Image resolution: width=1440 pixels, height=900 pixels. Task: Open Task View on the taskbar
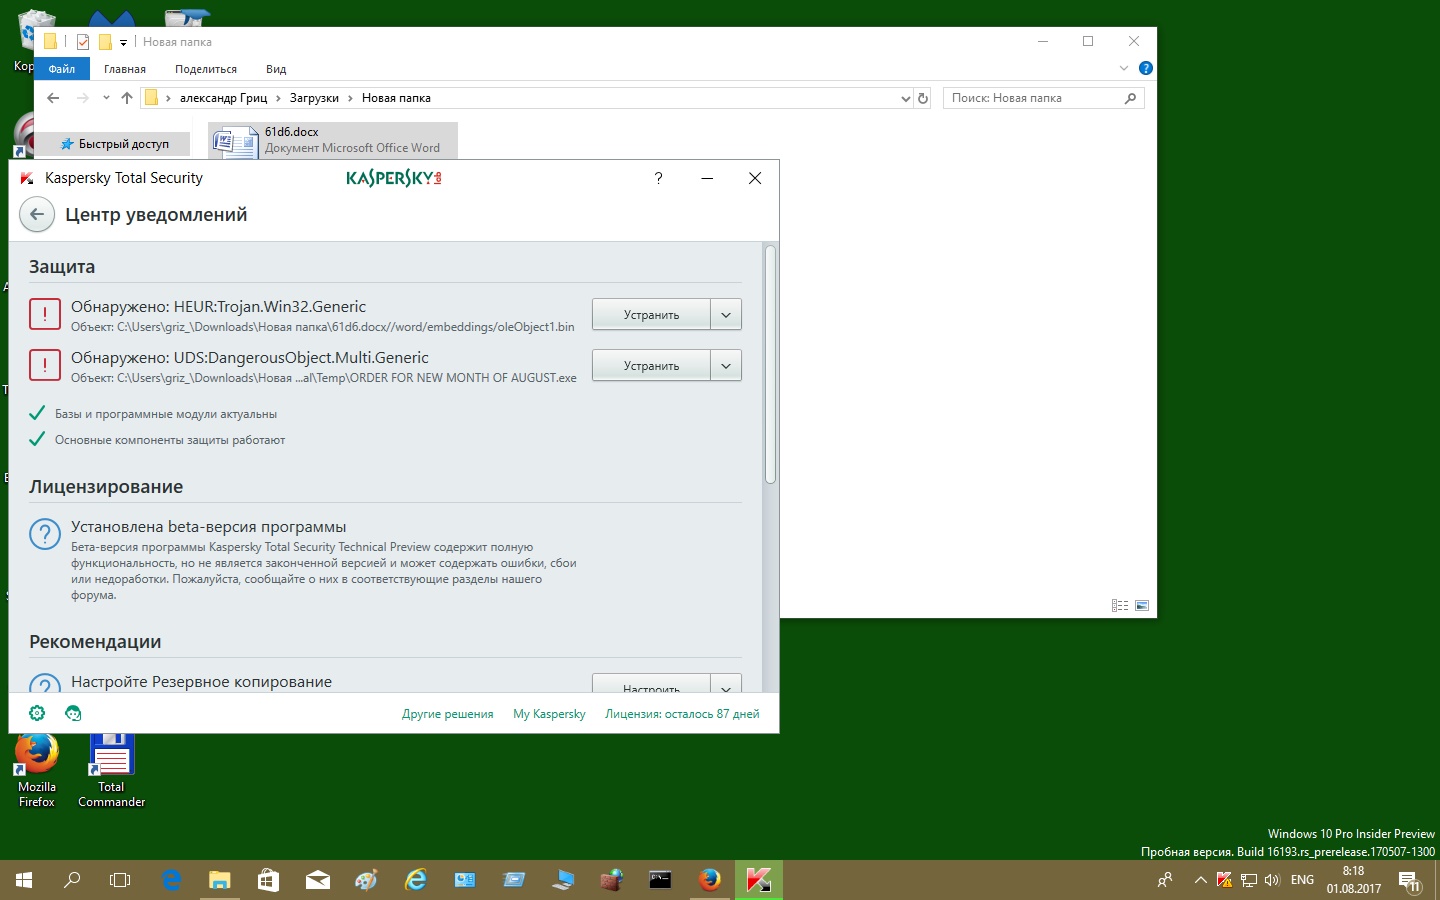120,880
